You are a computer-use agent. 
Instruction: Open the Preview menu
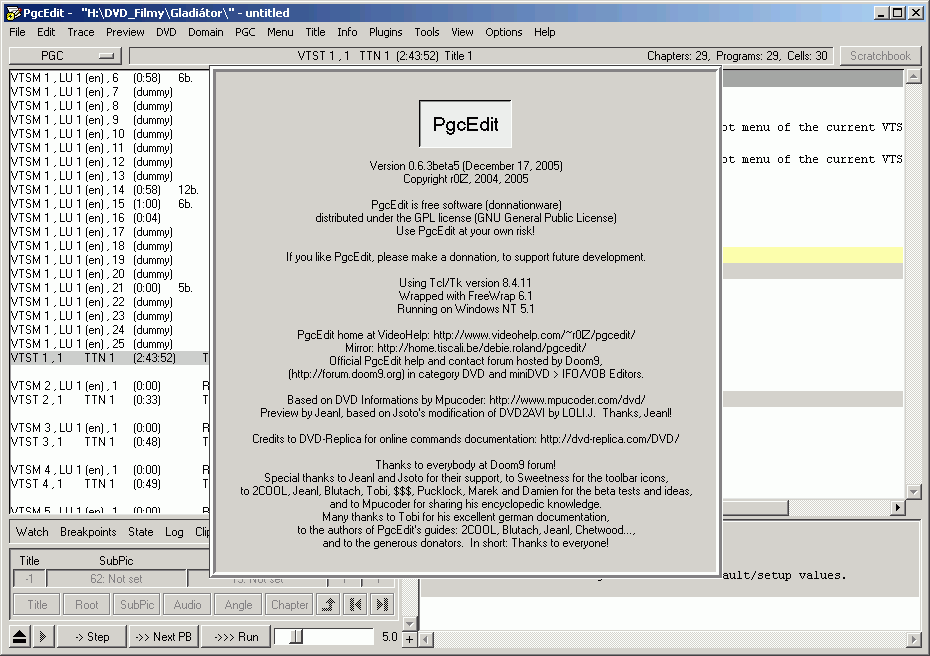(125, 32)
